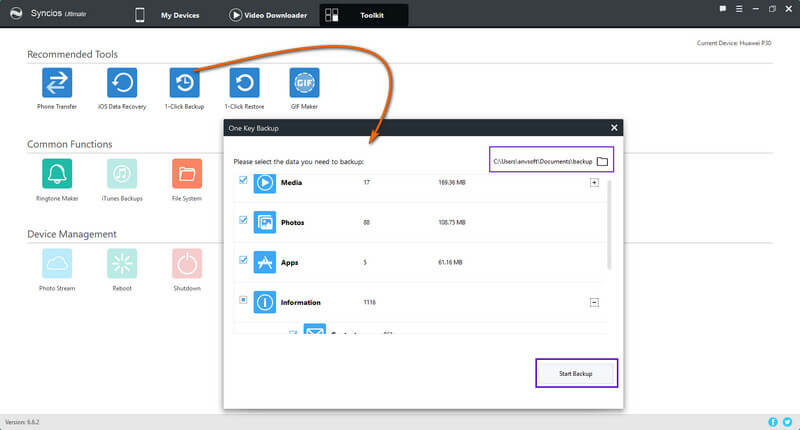Viewport: 800px width, 430px height.
Task: Click the Photos size value
Action: coord(452,222)
